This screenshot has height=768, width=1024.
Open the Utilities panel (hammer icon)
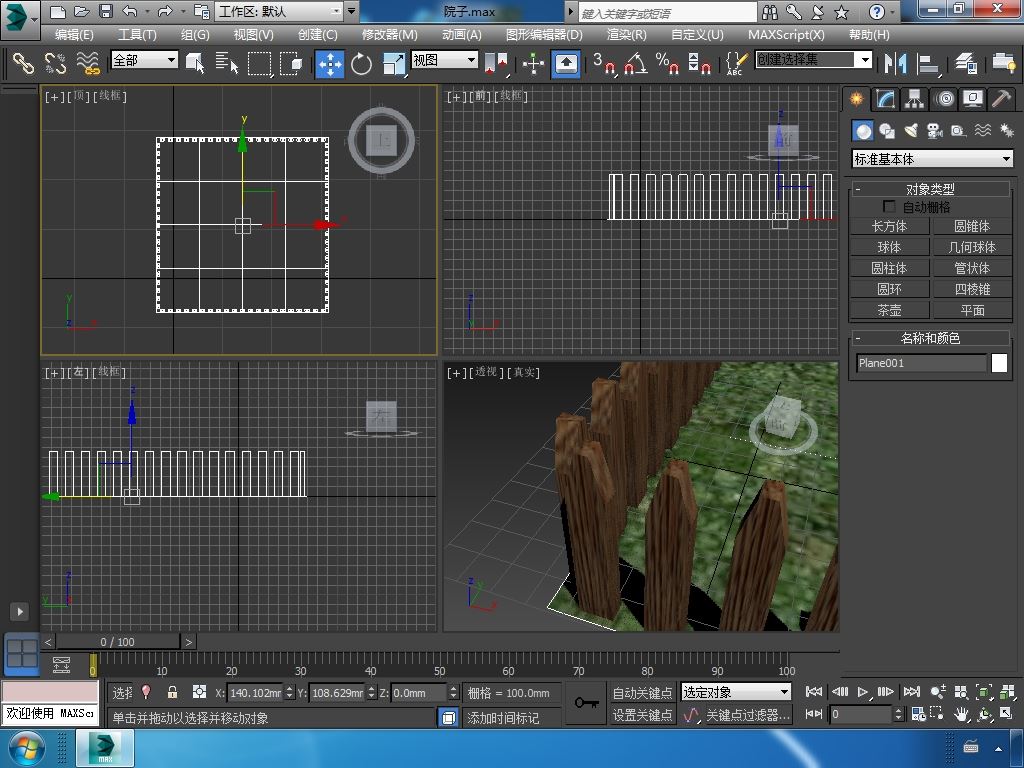coord(1001,99)
